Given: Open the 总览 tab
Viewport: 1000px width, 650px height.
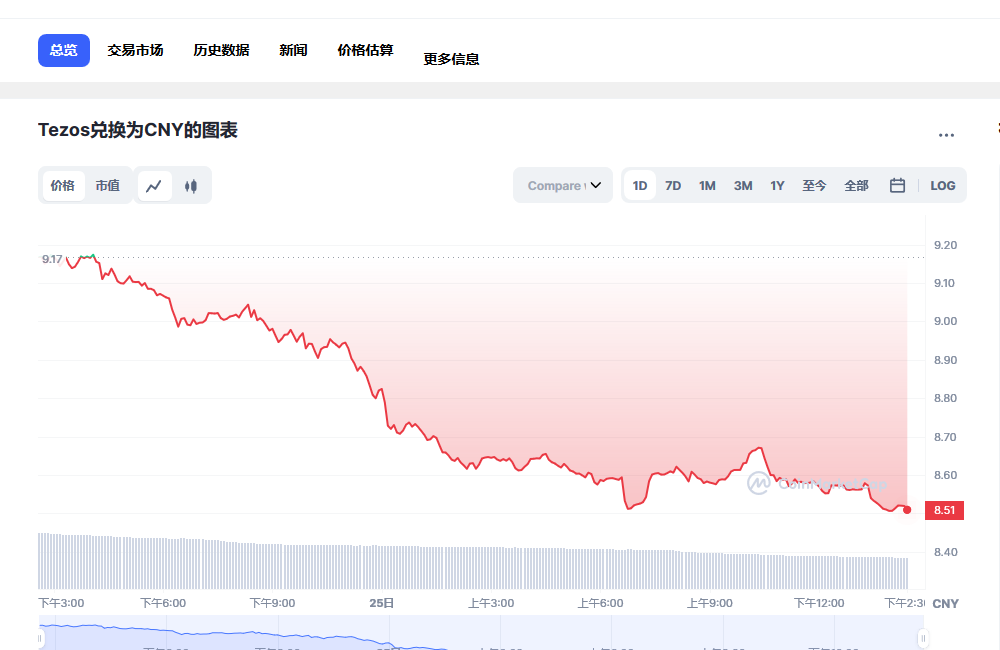Looking at the screenshot, I should pyautogui.click(x=64, y=50).
